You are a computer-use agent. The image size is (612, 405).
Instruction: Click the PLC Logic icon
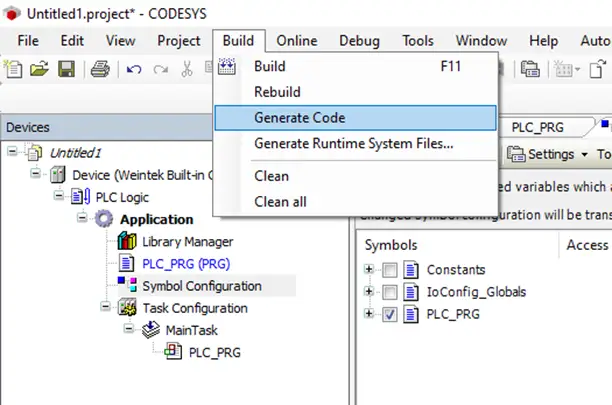[81, 197]
